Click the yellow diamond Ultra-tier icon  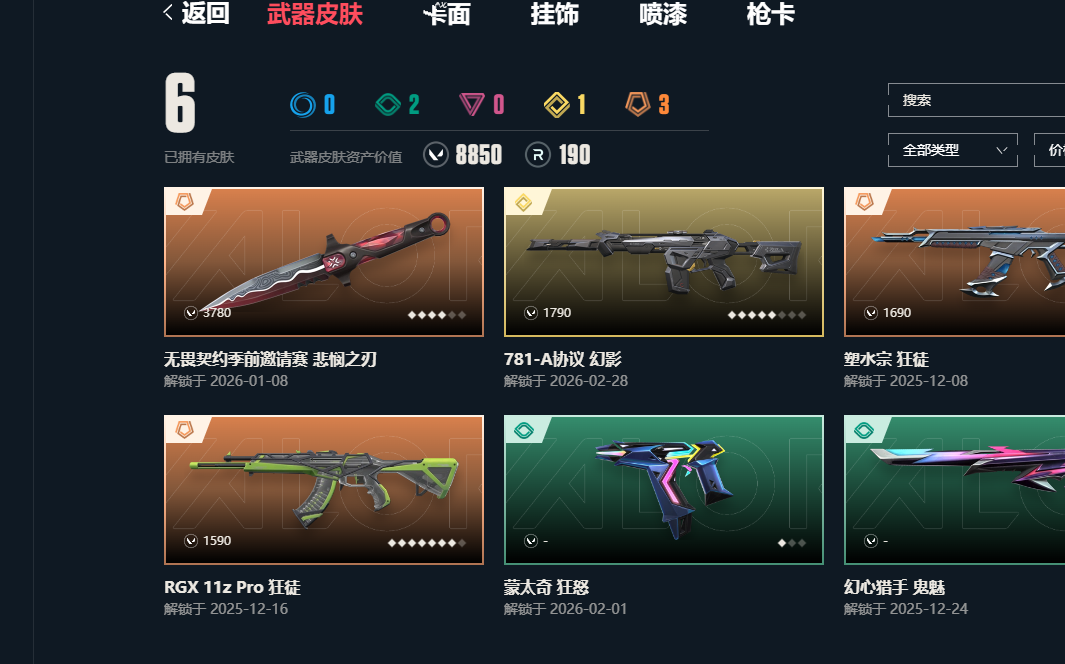(x=557, y=105)
